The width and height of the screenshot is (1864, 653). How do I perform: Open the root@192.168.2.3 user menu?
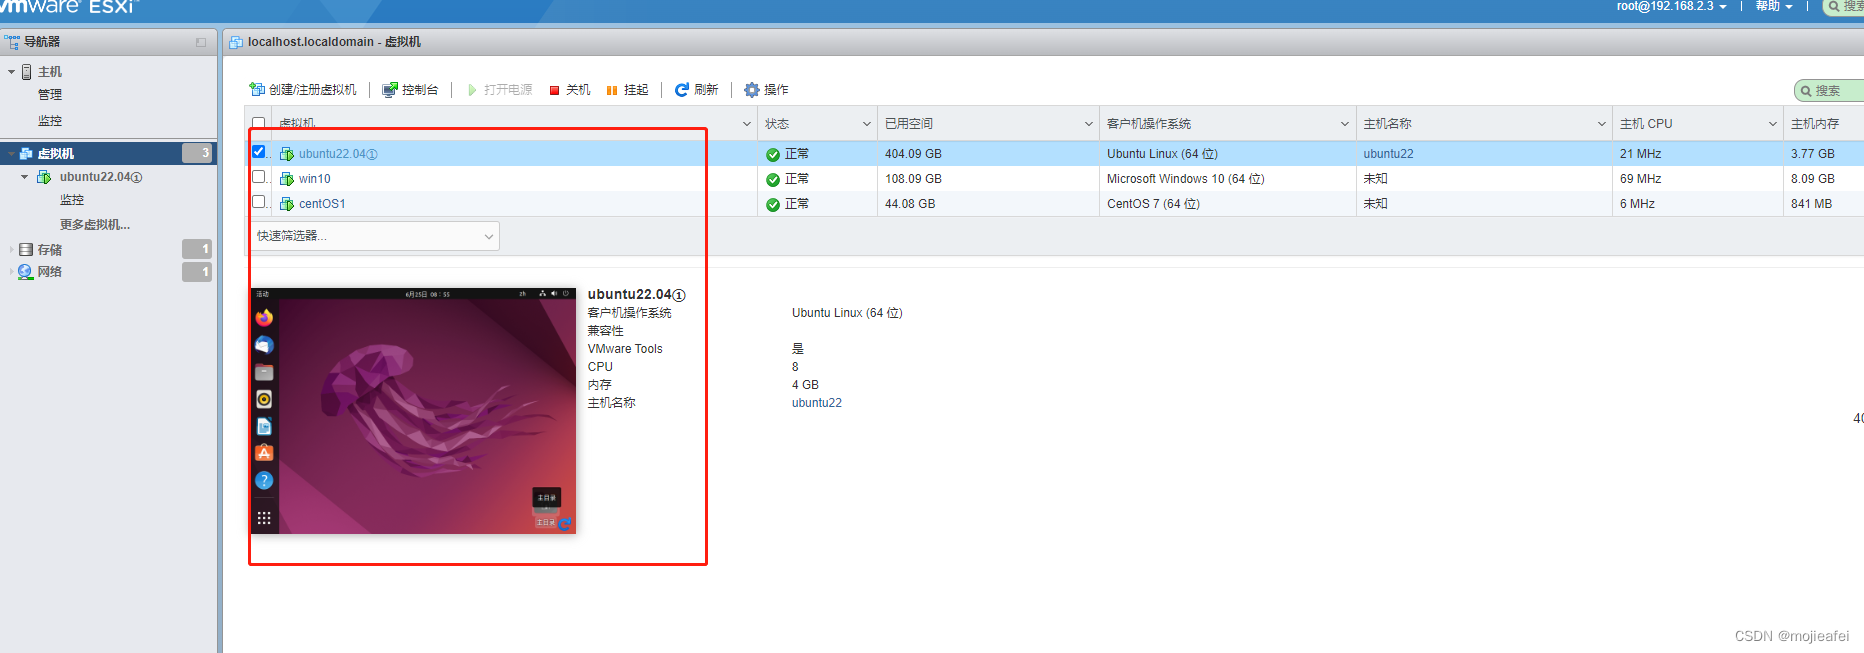coord(1671,6)
